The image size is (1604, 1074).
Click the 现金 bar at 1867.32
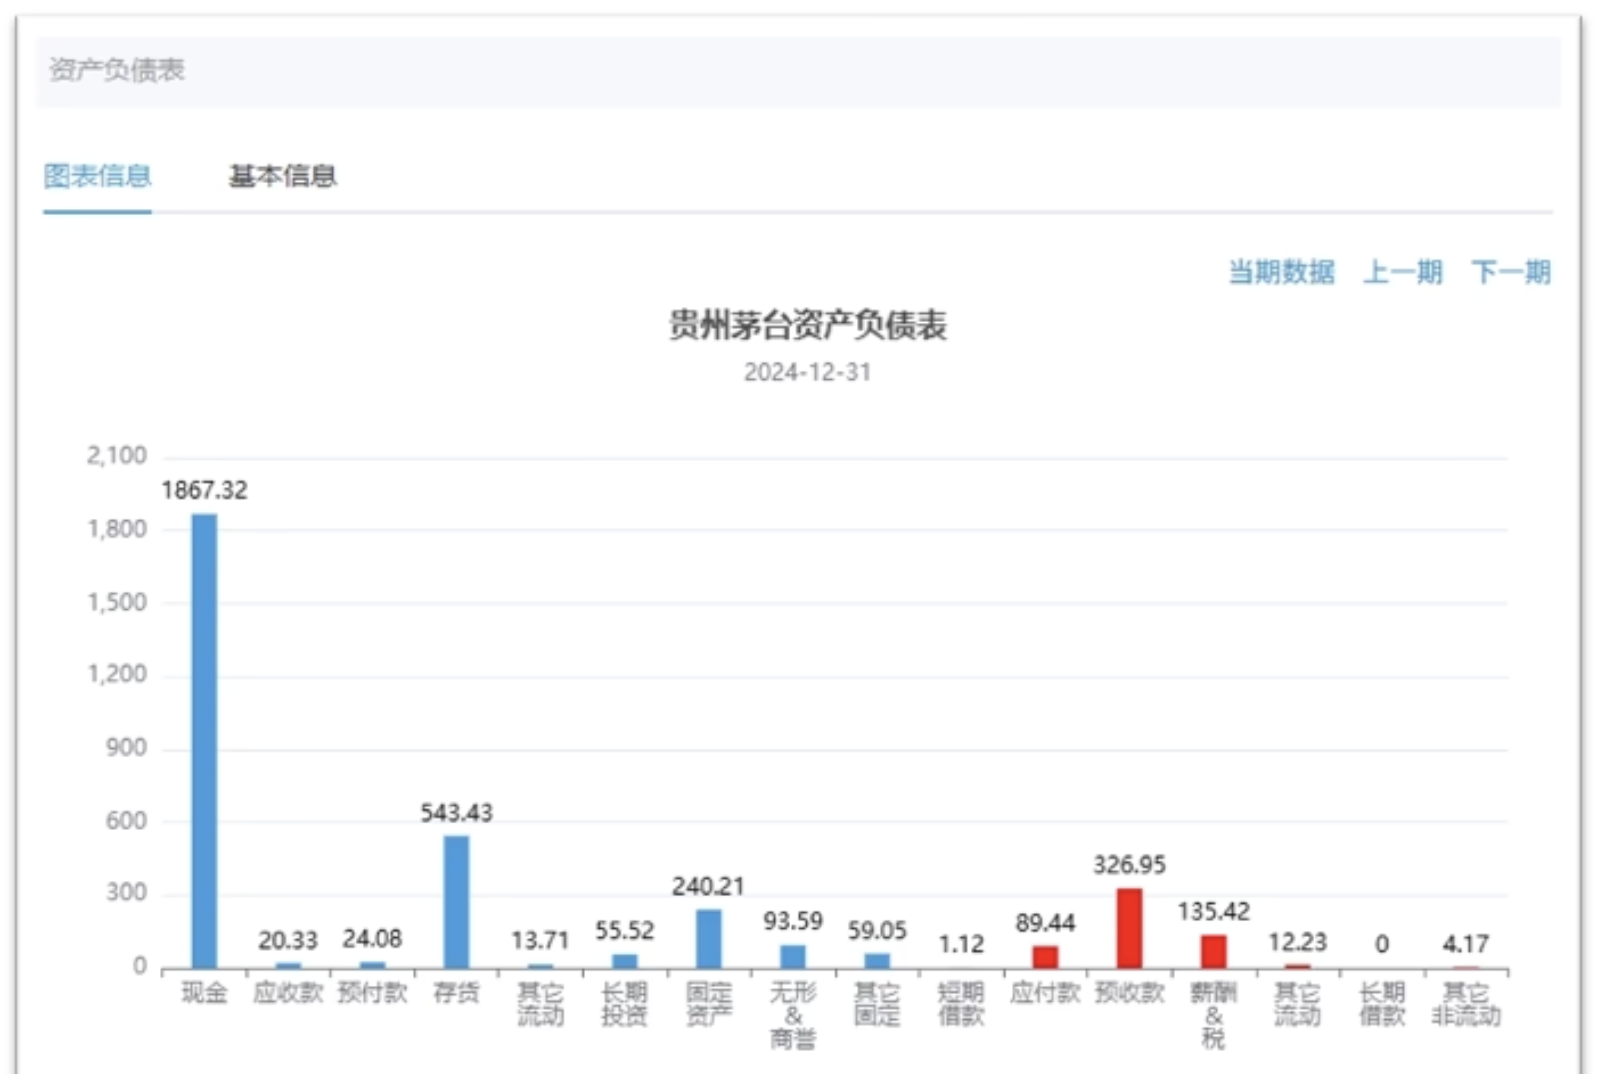pyautogui.click(x=204, y=740)
